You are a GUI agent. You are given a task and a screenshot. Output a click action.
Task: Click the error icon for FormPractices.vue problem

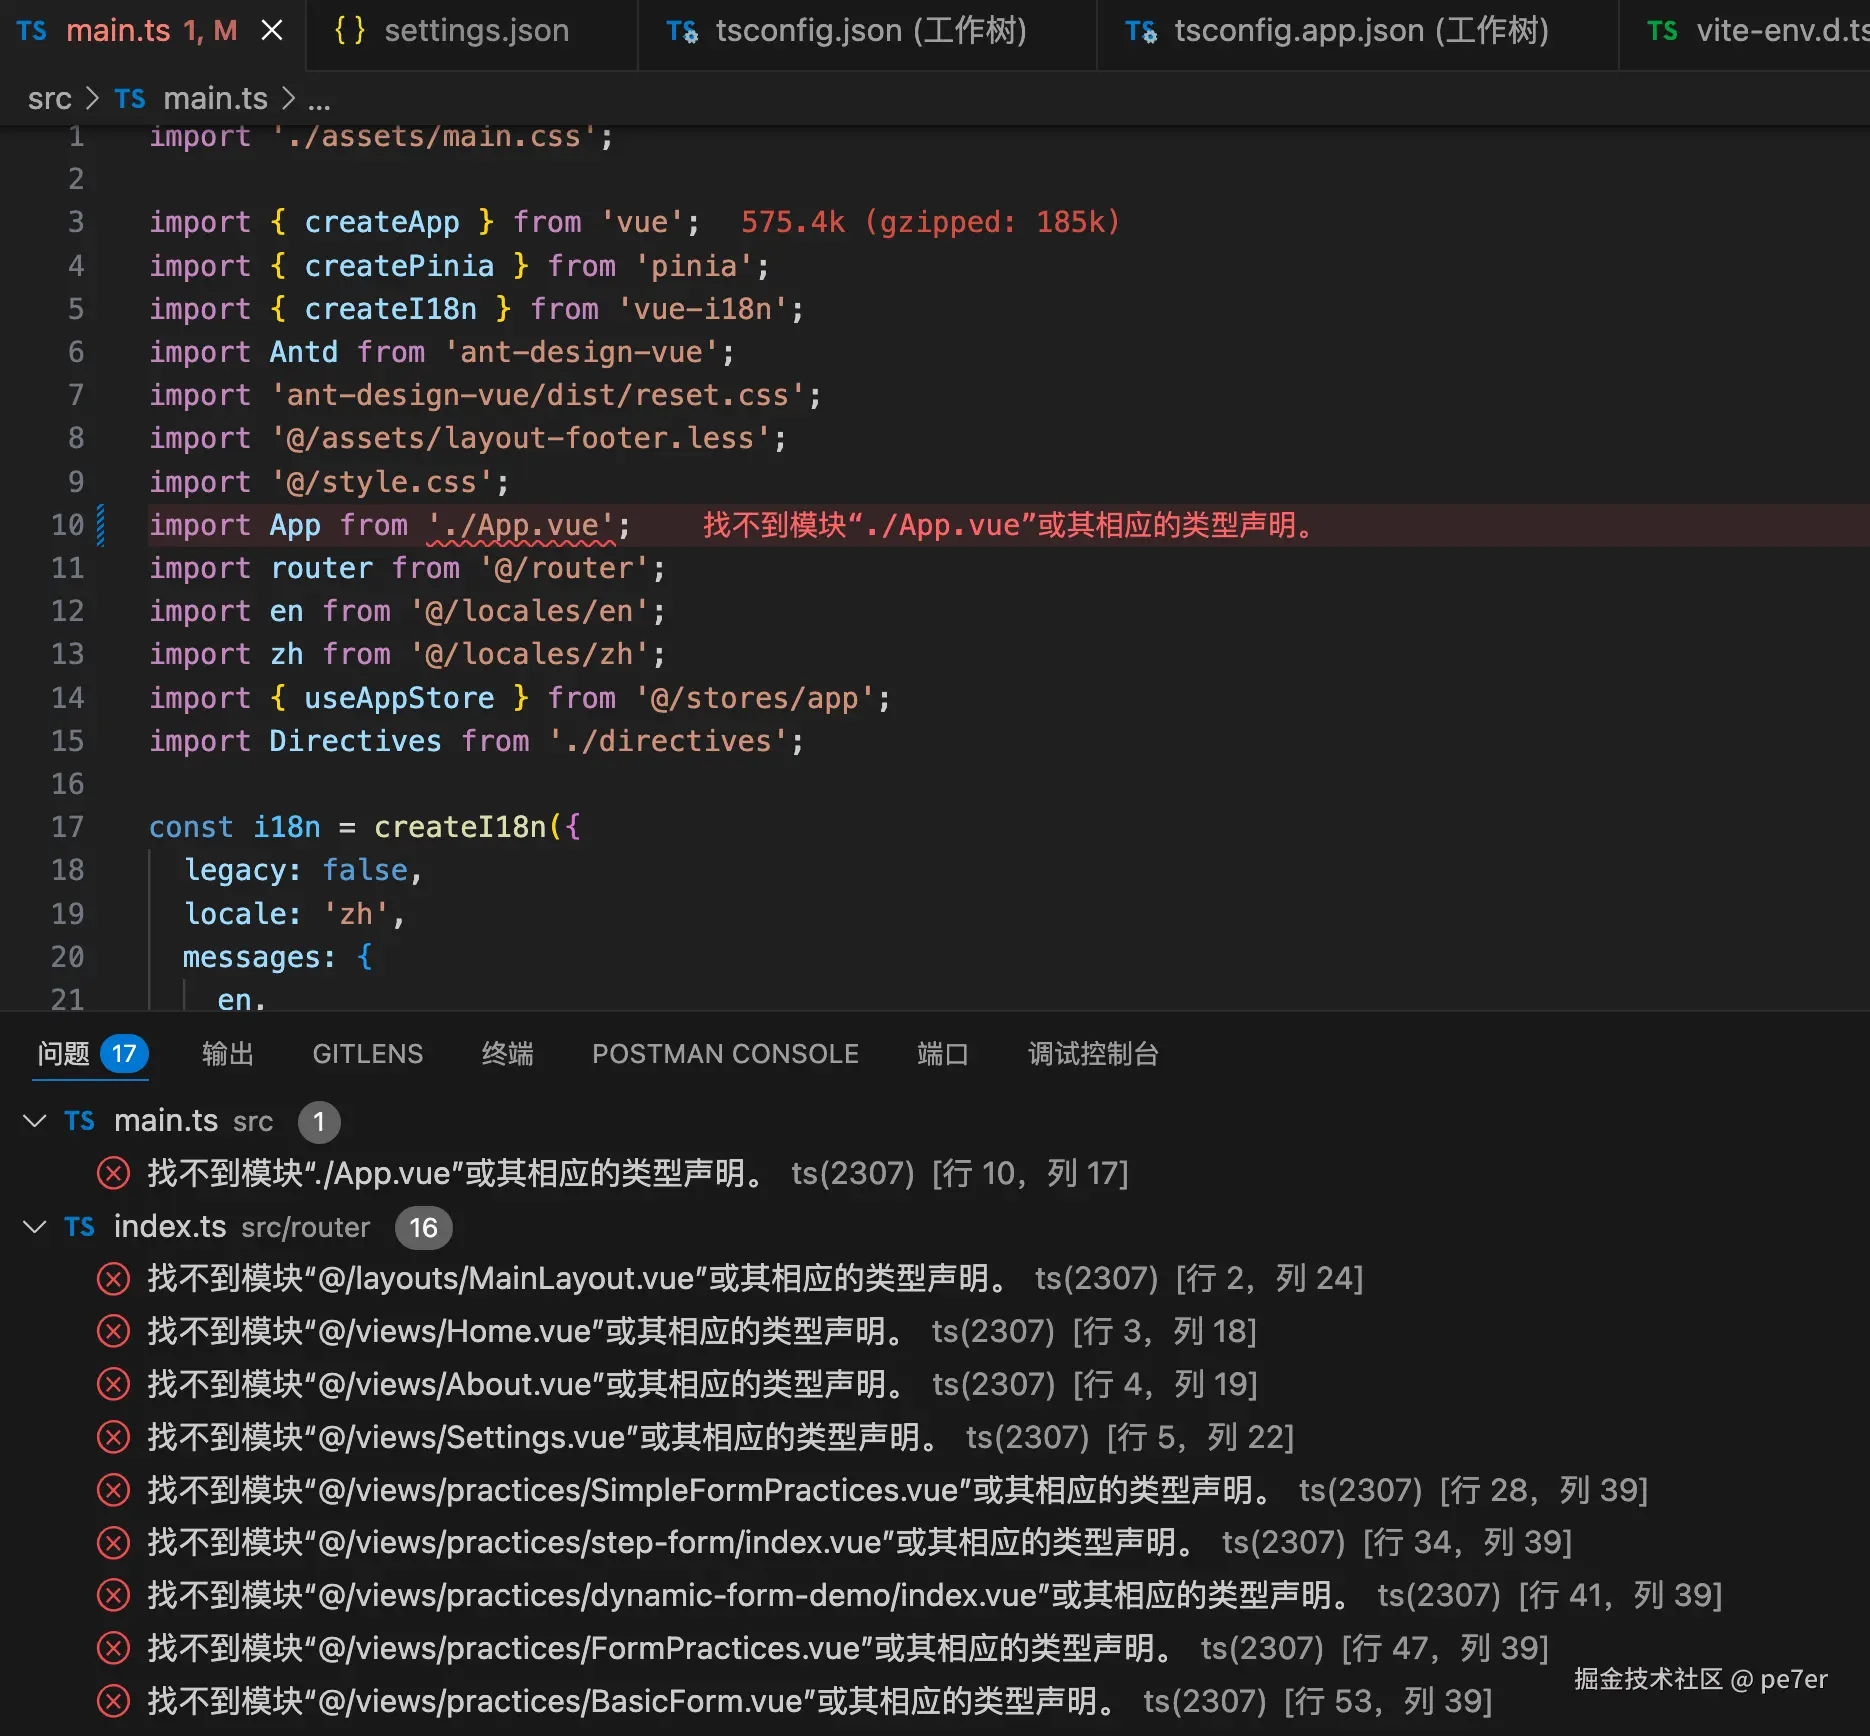click(113, 1649)
